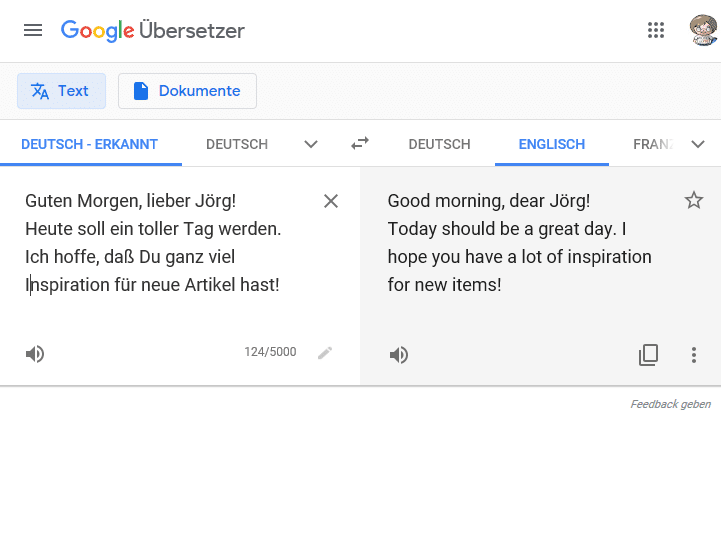Switch to Dokumente translation mode
721x538 pixels.
coord(187,91)
